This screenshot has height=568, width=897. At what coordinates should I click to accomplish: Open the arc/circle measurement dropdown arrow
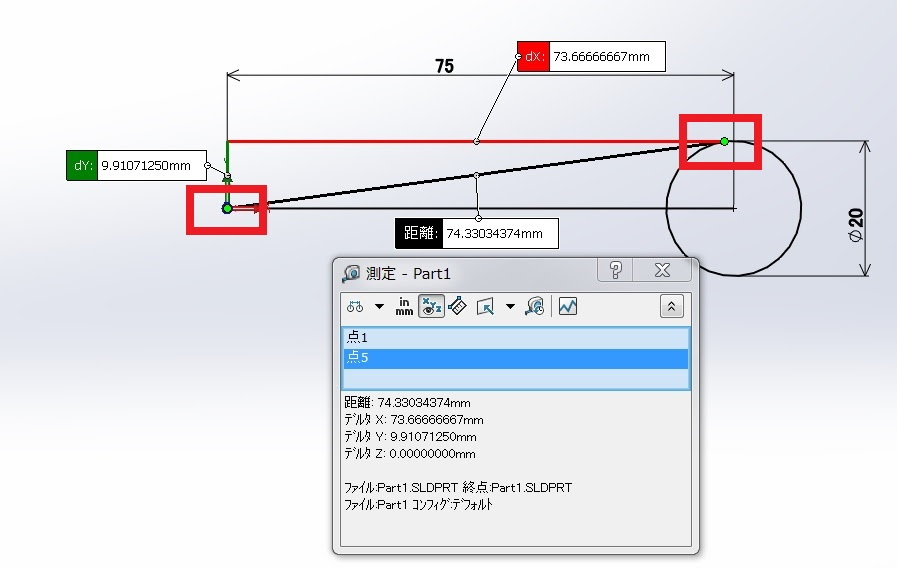[x=379, y=307]
